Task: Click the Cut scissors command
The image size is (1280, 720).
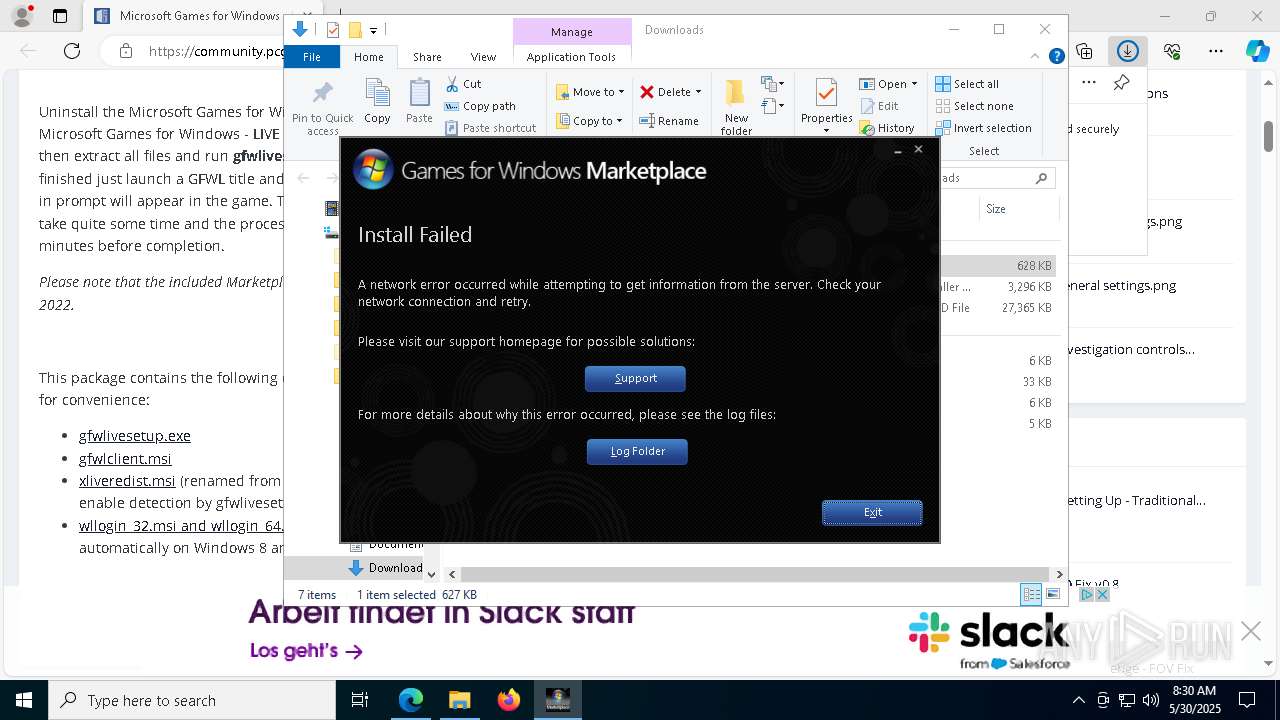Action: (x=463, y=84)
